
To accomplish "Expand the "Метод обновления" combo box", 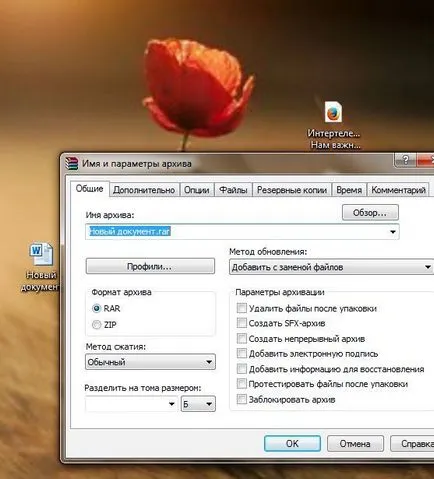I will (x=331, y=267).
